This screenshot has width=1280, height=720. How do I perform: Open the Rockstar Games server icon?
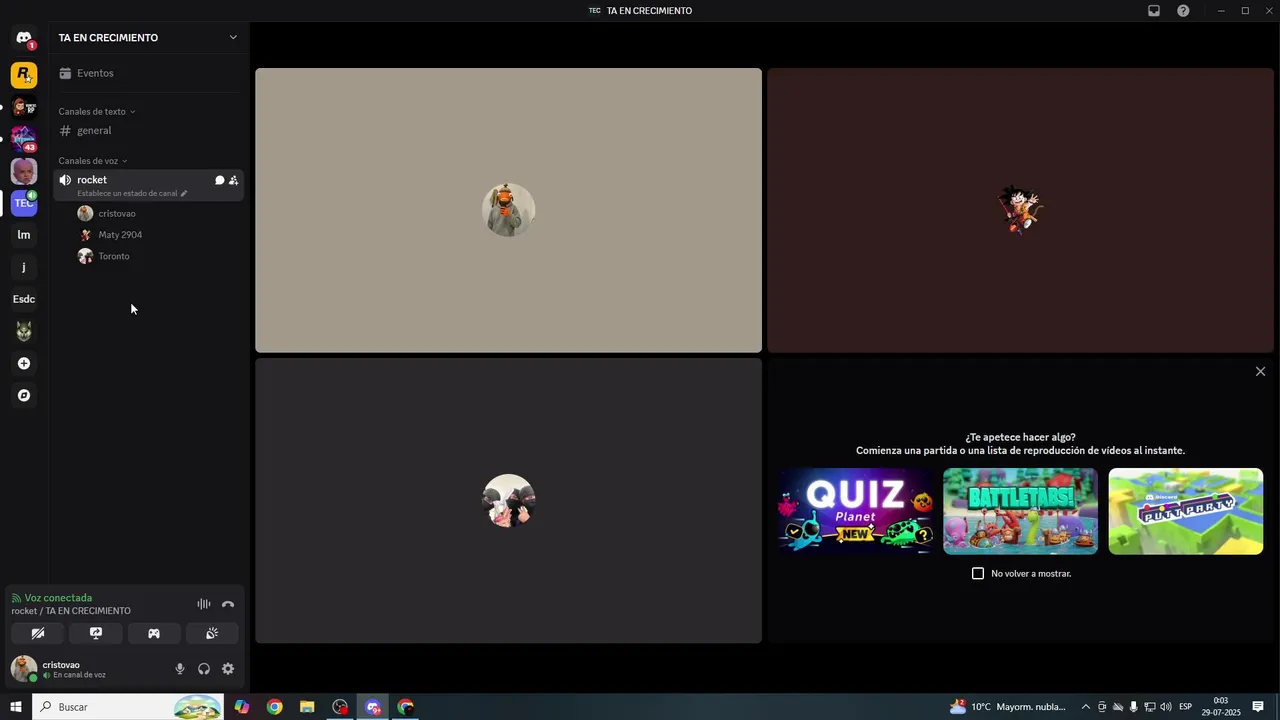(24, 75)
